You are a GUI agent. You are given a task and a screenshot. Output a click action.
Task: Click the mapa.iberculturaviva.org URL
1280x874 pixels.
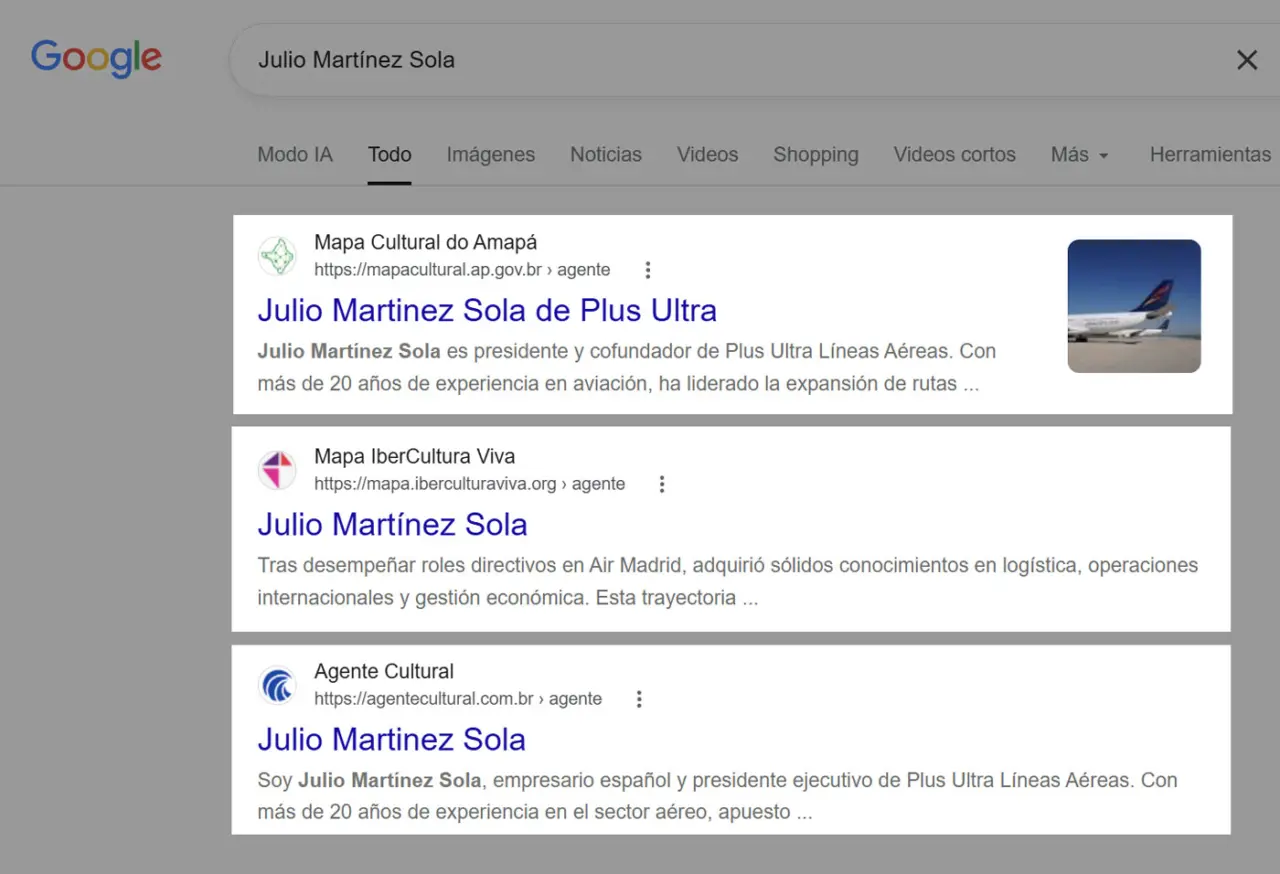[x=469, y=484]
